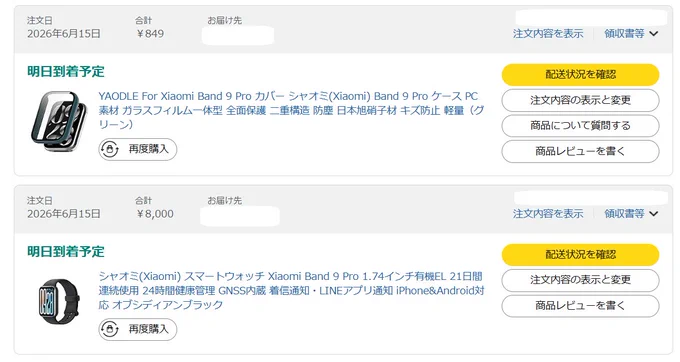Click 注文内容の表示と変更 for the YAODLE cover
This screenshot has width=680, height=362.
(580, 100)
